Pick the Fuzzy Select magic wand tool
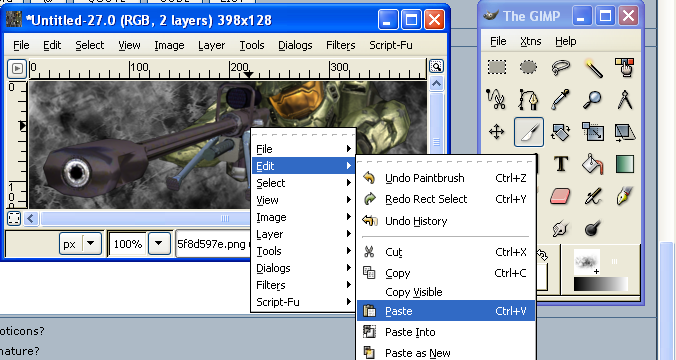The height and width of the screenshot is (360, 676). point(593,67)
